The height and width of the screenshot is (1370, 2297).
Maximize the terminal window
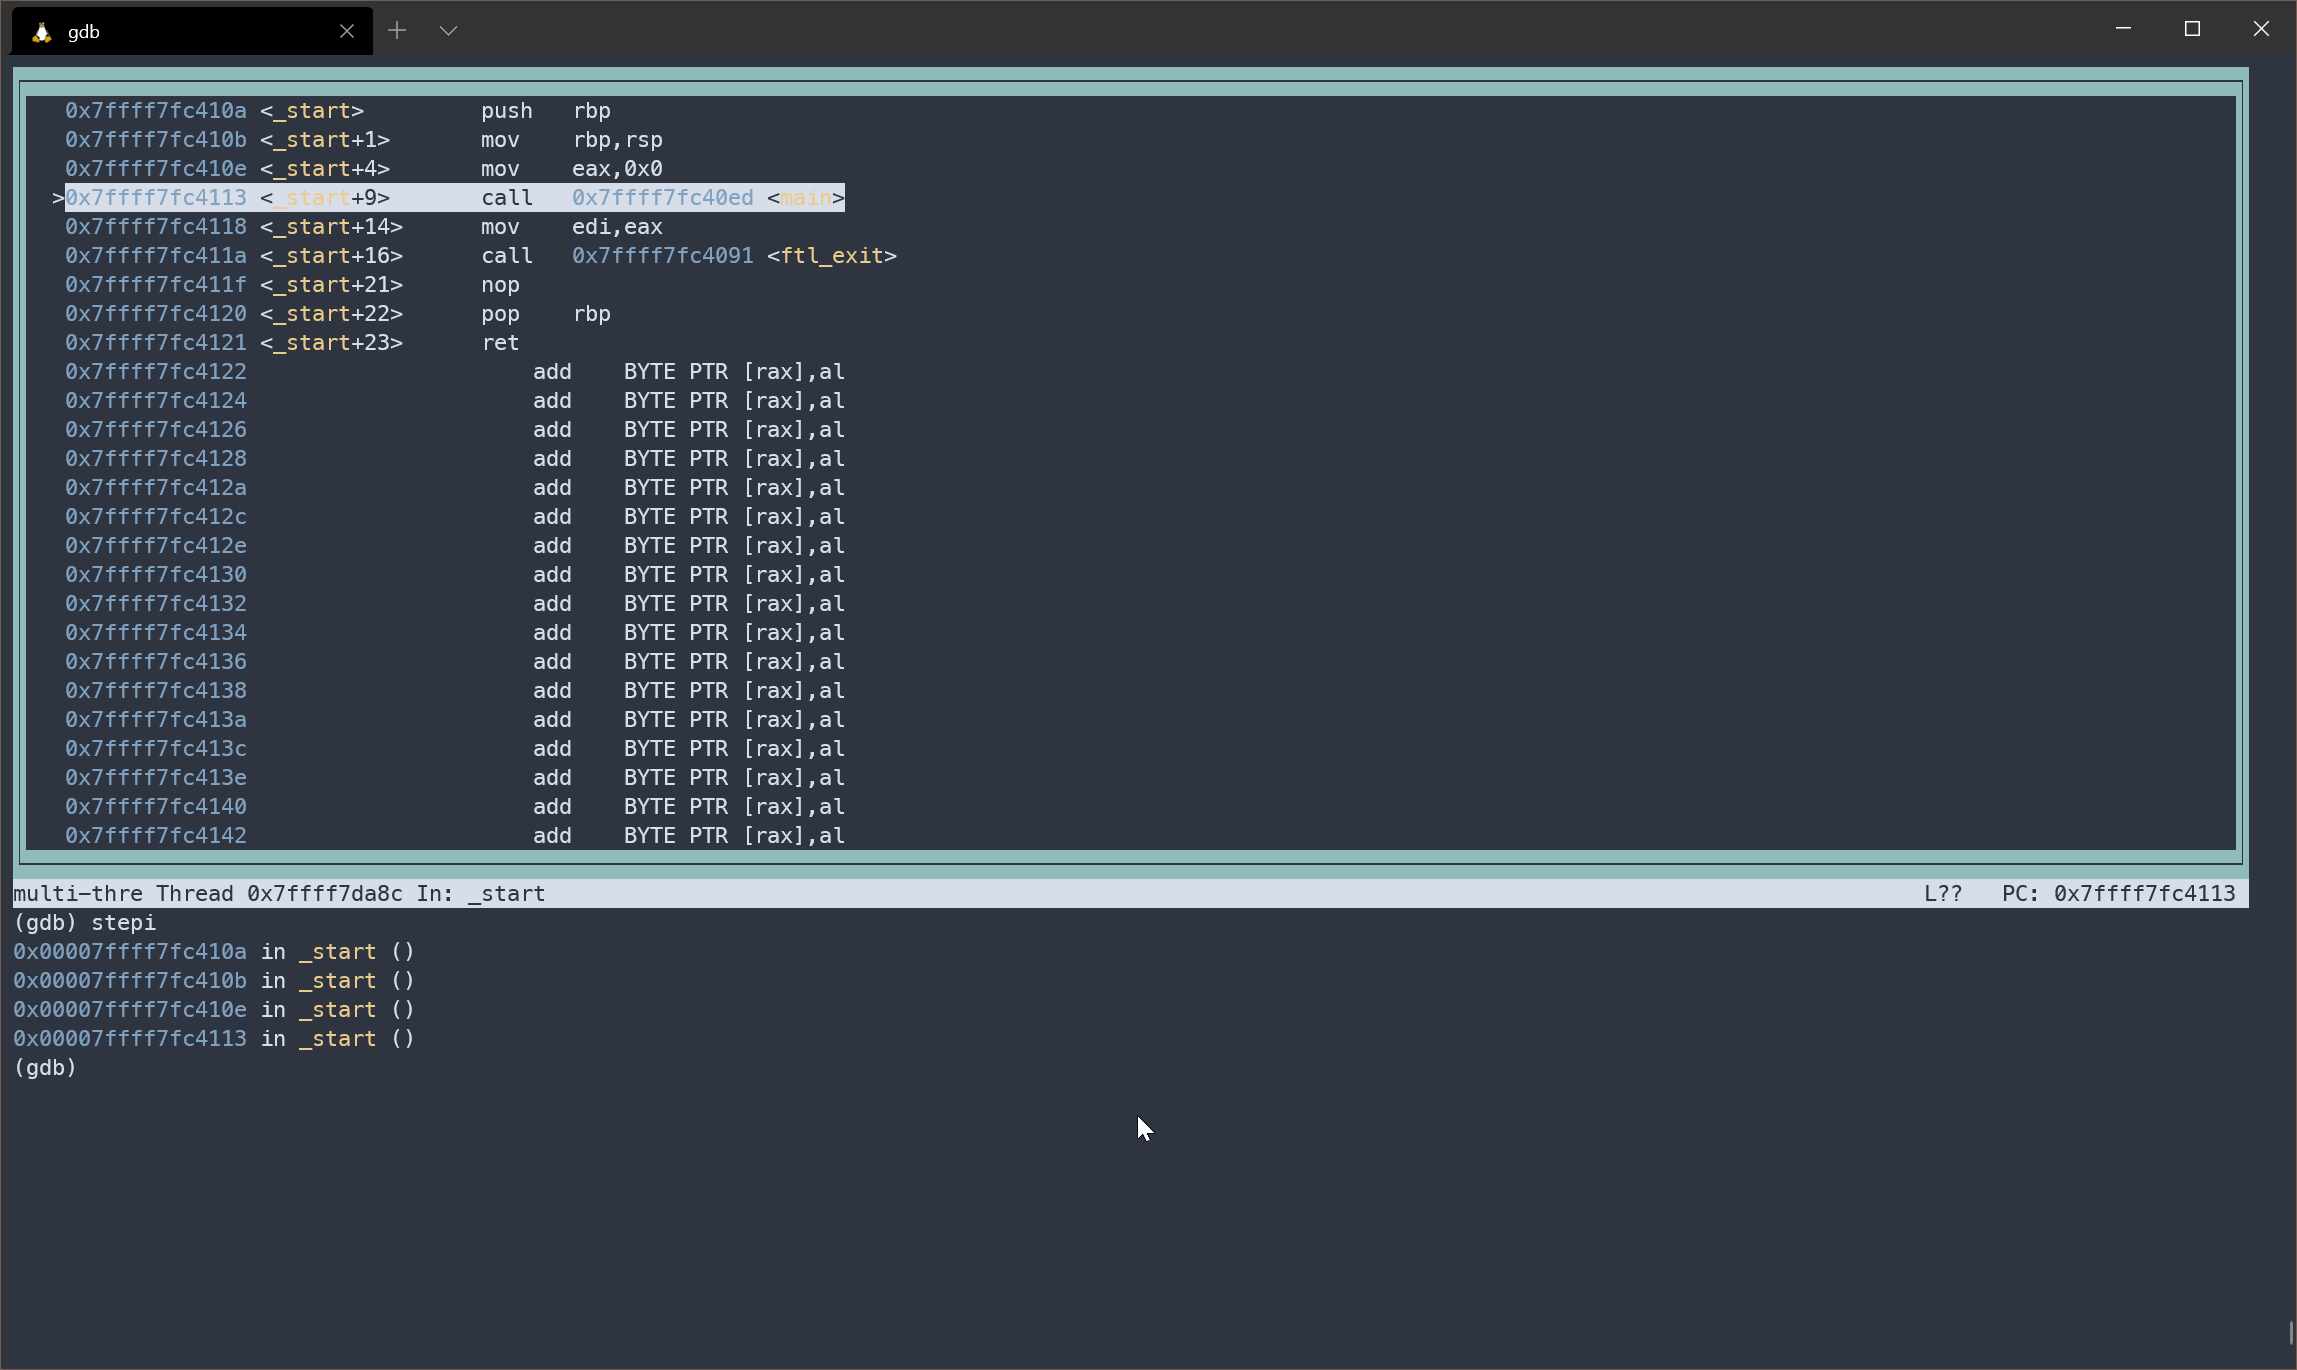point(2192,29)
